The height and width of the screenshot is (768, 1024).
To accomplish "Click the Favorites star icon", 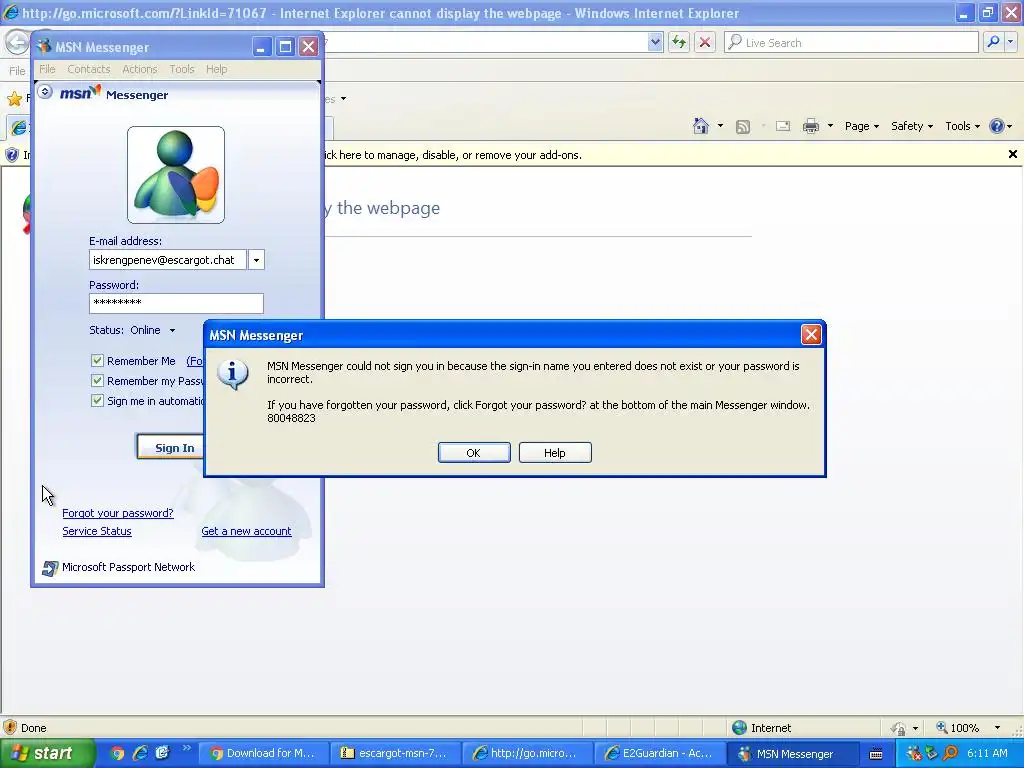I will coord(14,99).
